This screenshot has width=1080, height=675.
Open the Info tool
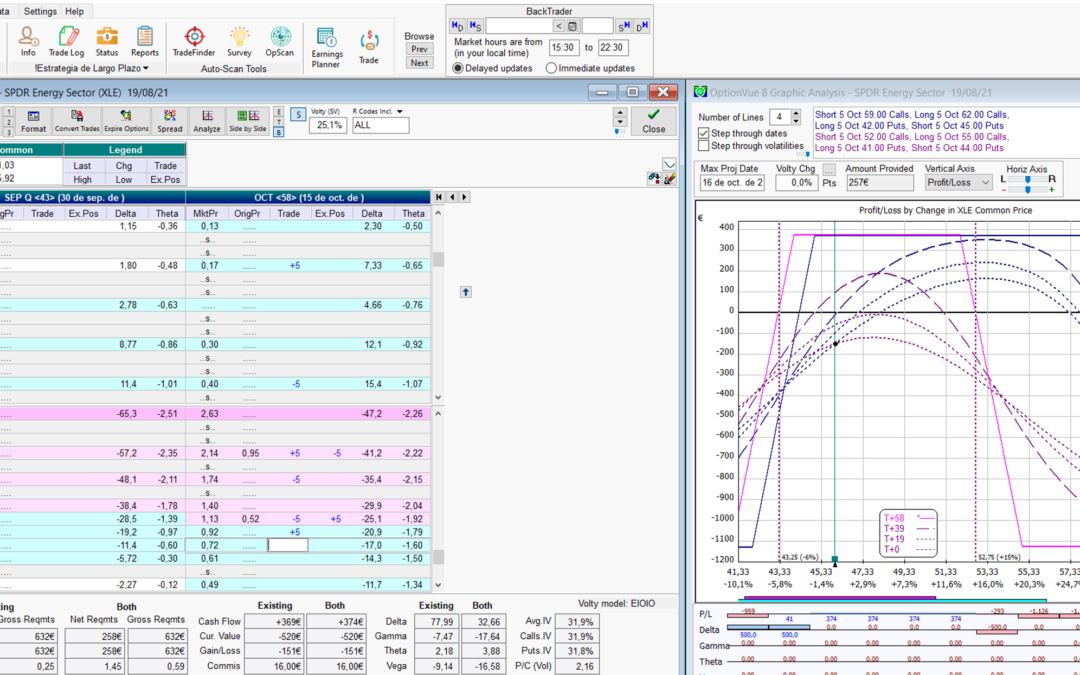[28, 41]
